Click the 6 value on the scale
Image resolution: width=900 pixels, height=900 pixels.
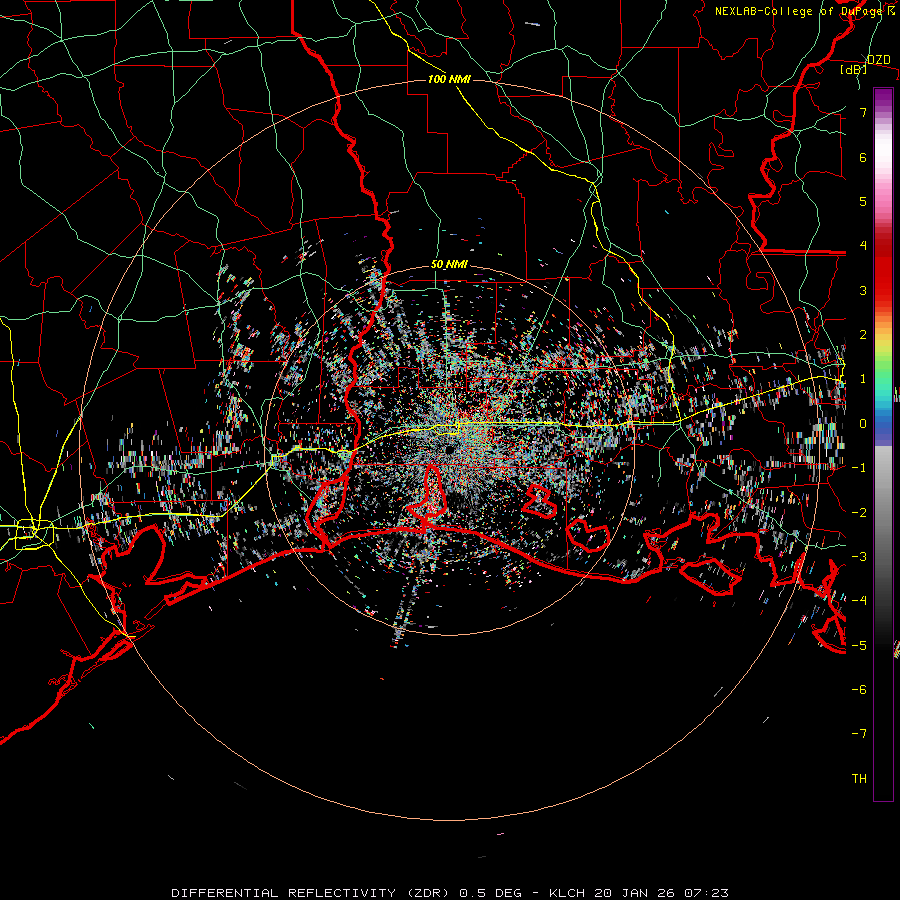[863, 157]
